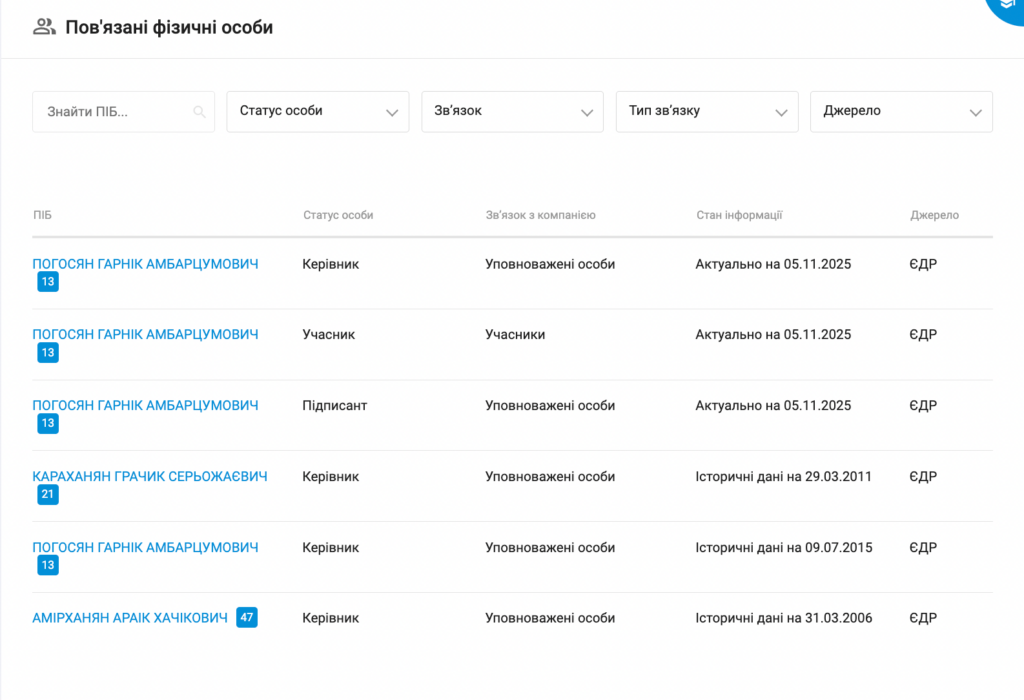Expand the Джерело filter dropdown

pos(901,111)
